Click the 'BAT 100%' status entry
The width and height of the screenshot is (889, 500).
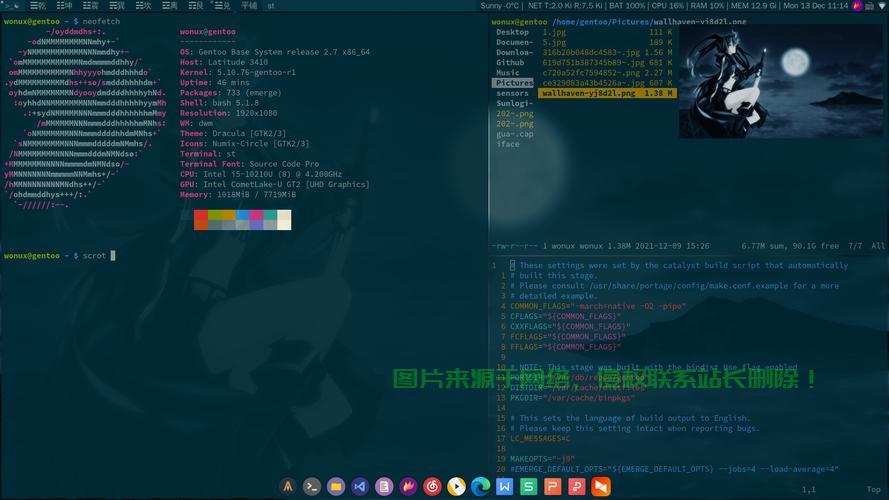627,6
